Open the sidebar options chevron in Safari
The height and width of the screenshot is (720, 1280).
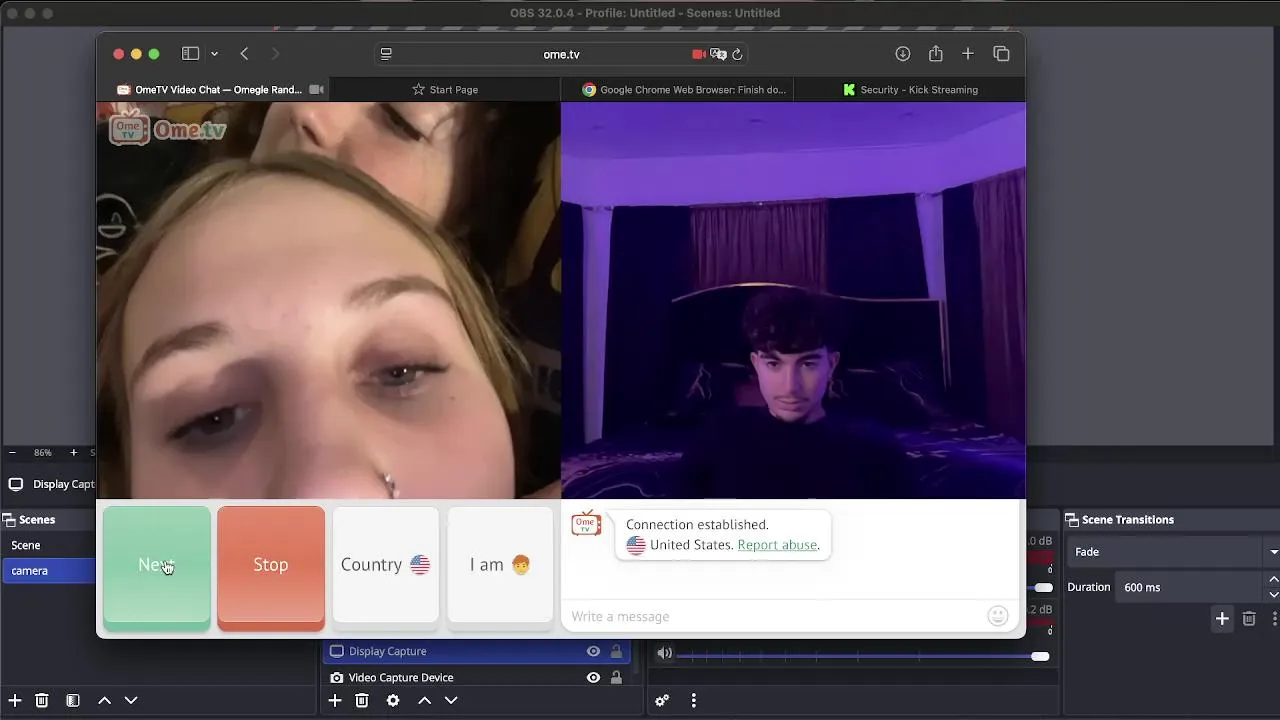click(x=214, y=54)
